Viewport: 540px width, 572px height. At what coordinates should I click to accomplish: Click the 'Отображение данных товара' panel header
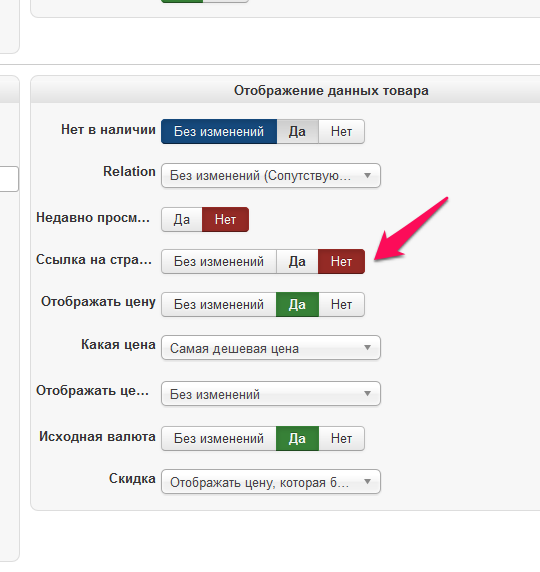(x=331, y=90)
